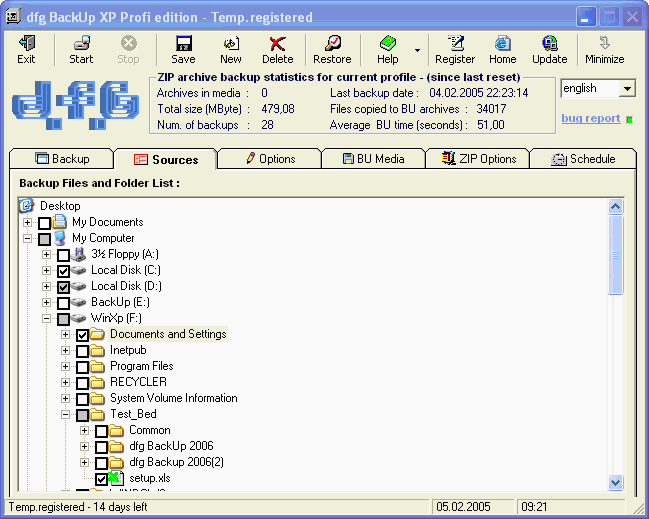Select the System Volume Information label

click(174, 398)
